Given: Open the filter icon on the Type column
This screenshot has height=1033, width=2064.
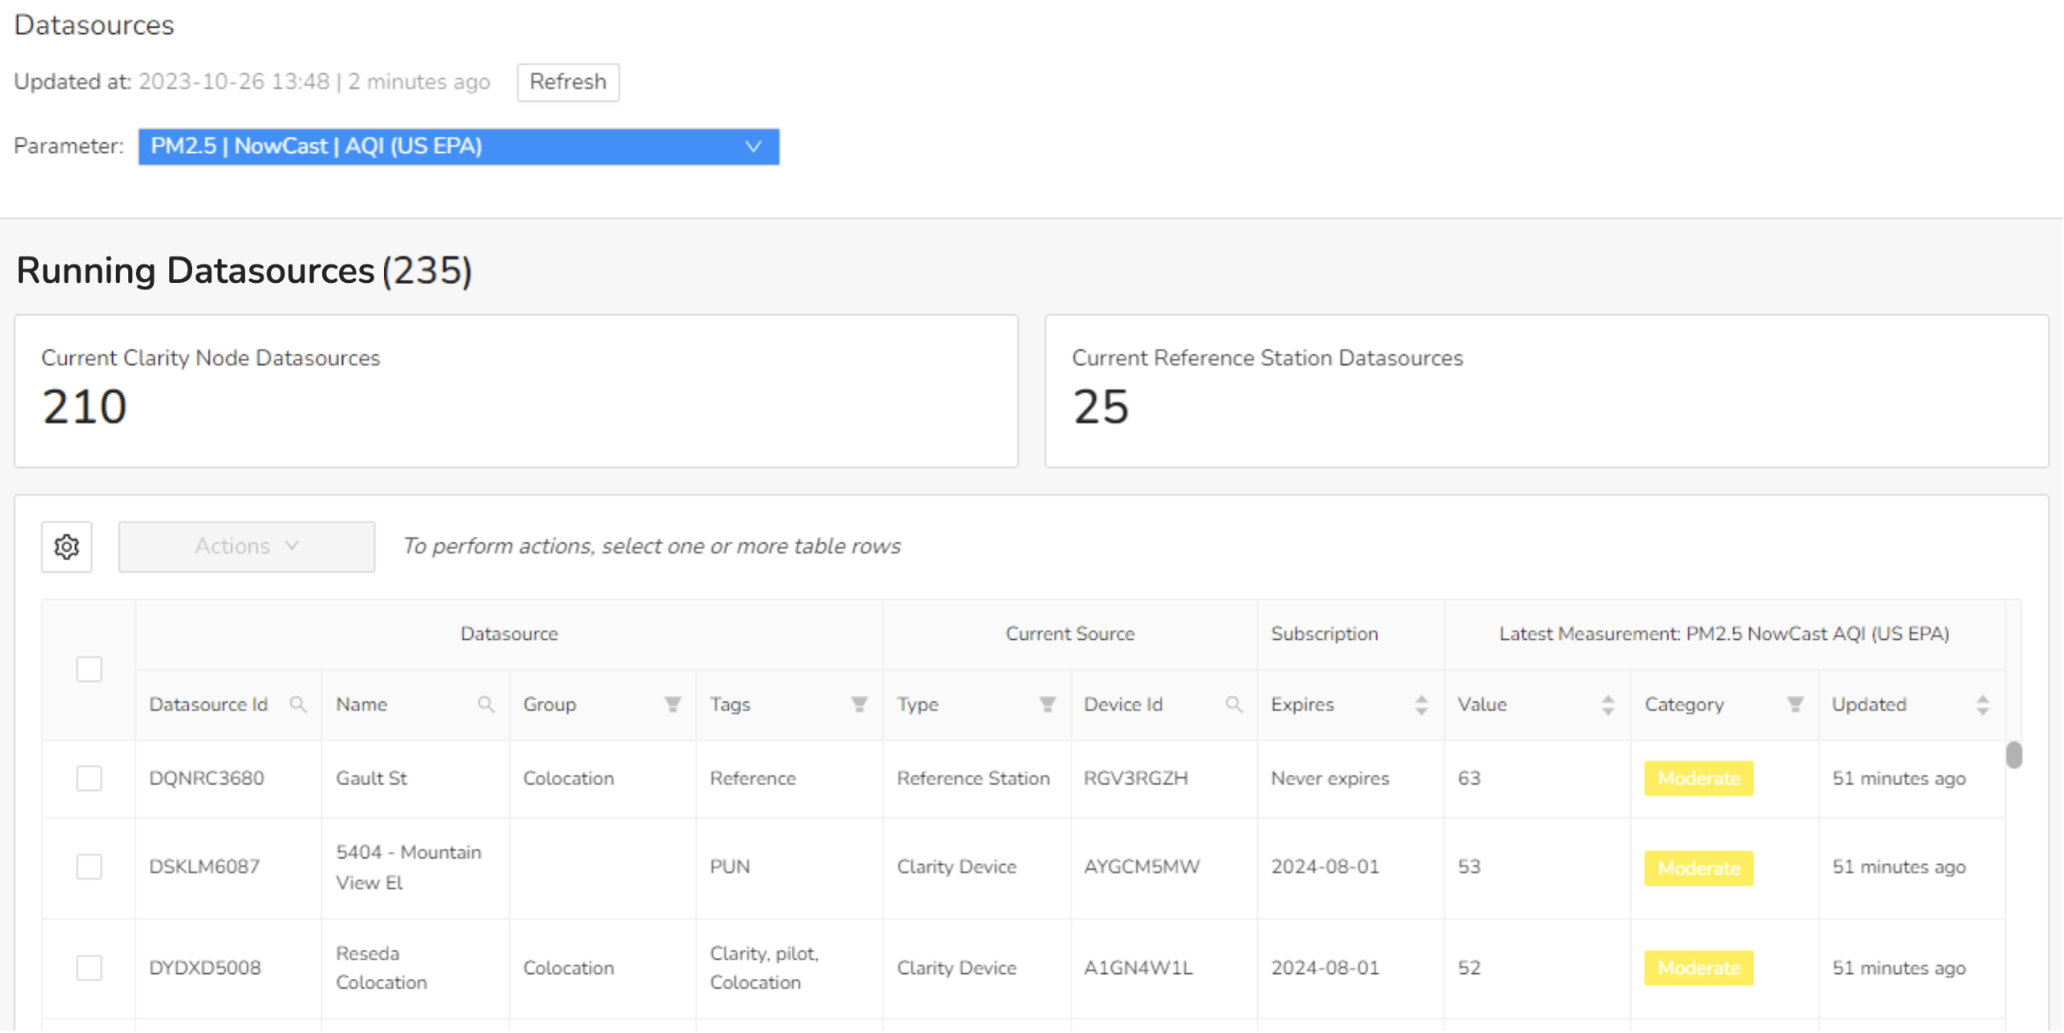Looking at the screenshot, I should 1046,704.
